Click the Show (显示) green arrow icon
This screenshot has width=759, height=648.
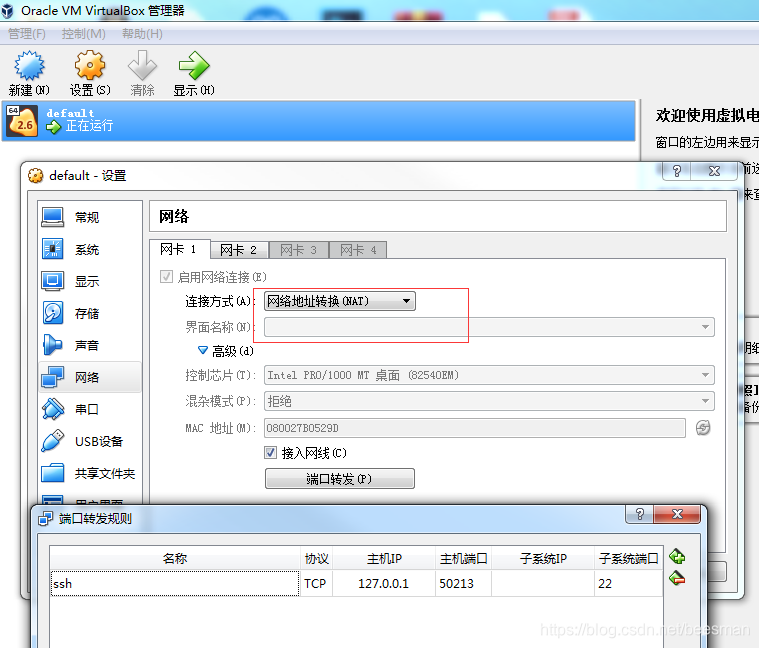tap(194, 65)
